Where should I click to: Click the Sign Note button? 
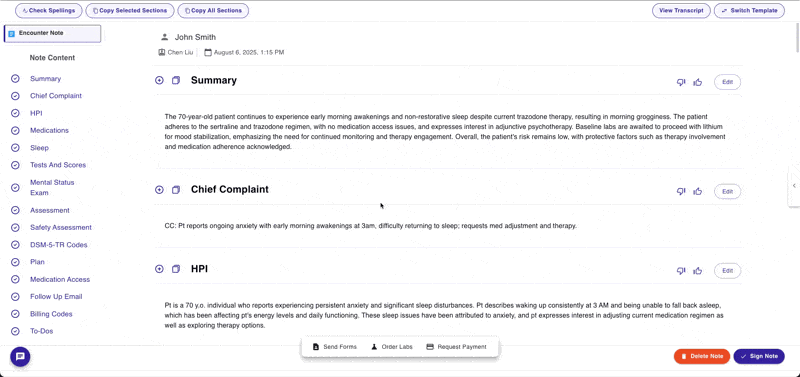pos(759,356)
